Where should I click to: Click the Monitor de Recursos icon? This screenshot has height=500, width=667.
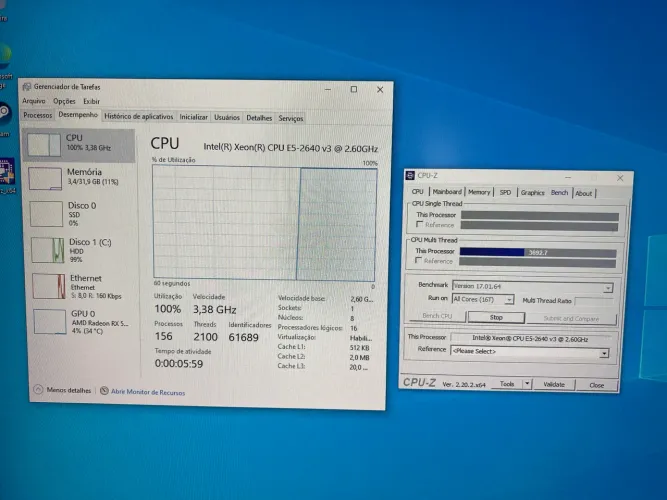click(x=104, y=391)
